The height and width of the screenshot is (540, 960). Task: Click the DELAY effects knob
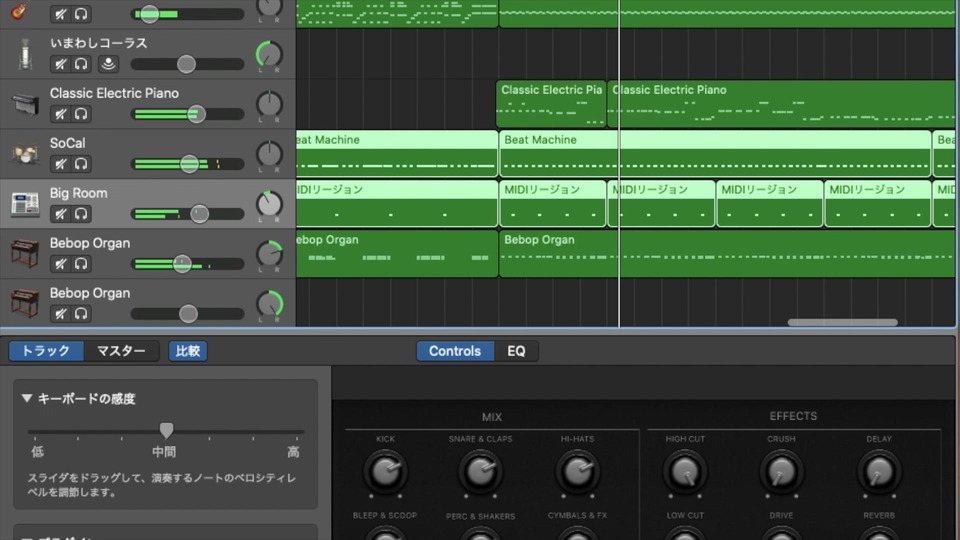click(x=879, y=471)
